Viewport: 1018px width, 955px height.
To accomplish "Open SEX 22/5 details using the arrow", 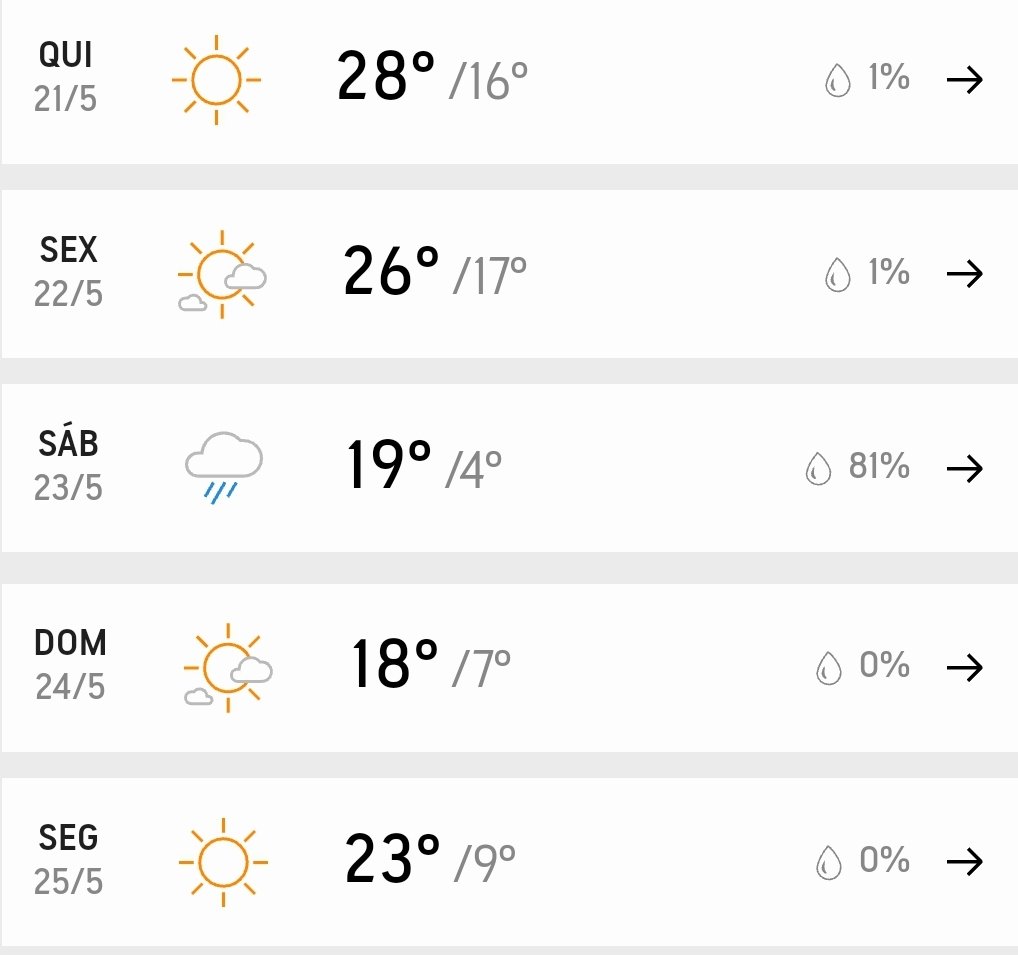I will 964,274.
